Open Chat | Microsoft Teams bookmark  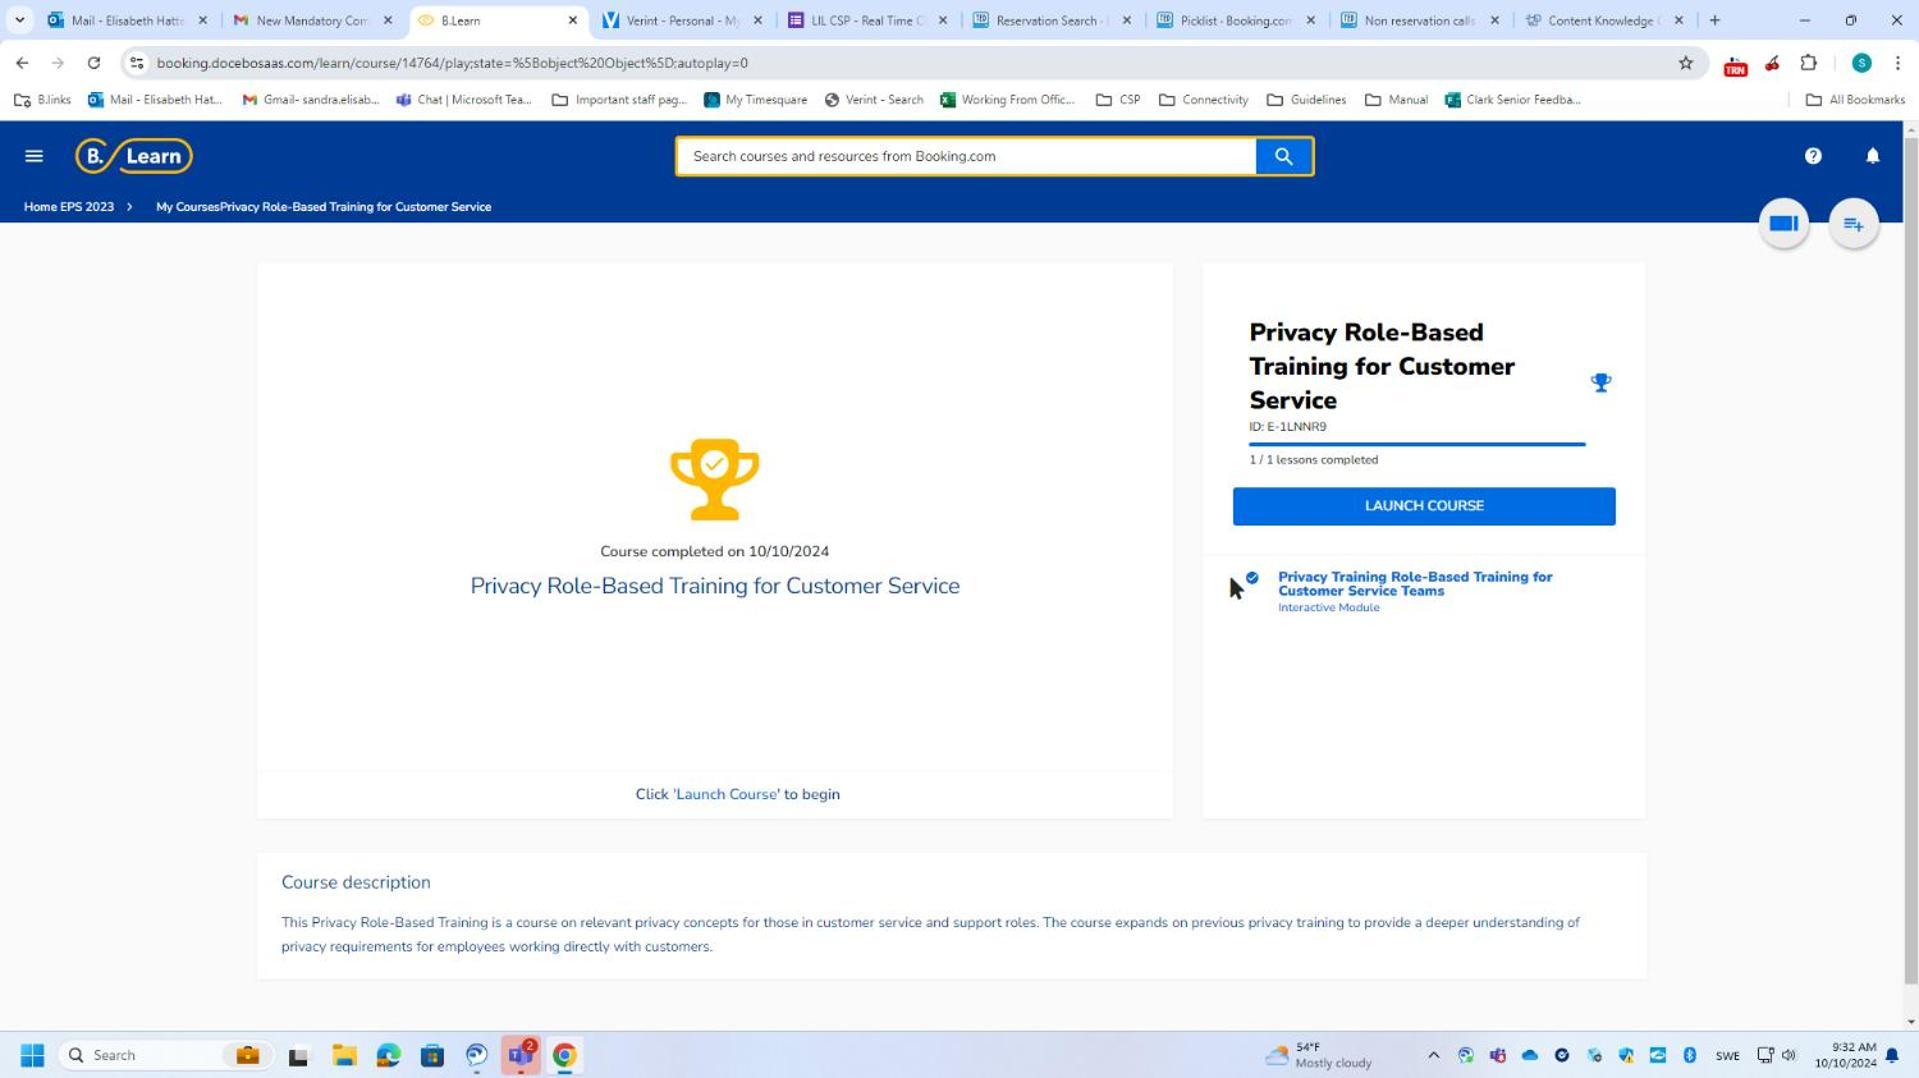(464, 100)
